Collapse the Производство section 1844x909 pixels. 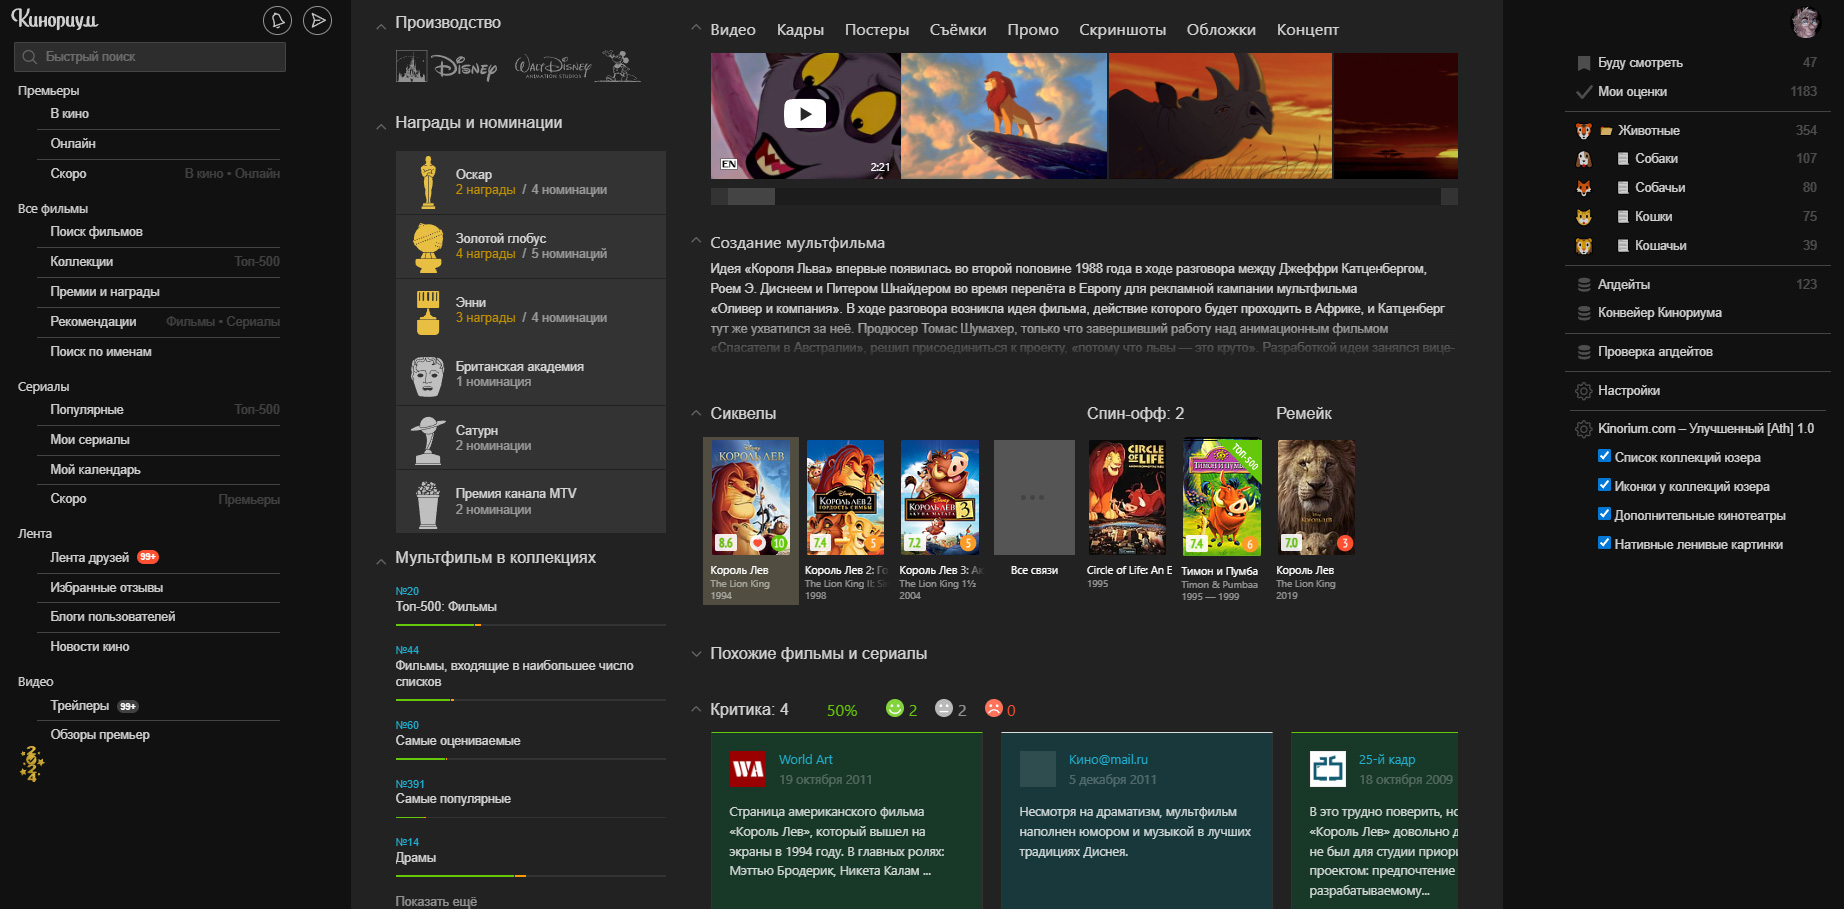coord(381,26)
